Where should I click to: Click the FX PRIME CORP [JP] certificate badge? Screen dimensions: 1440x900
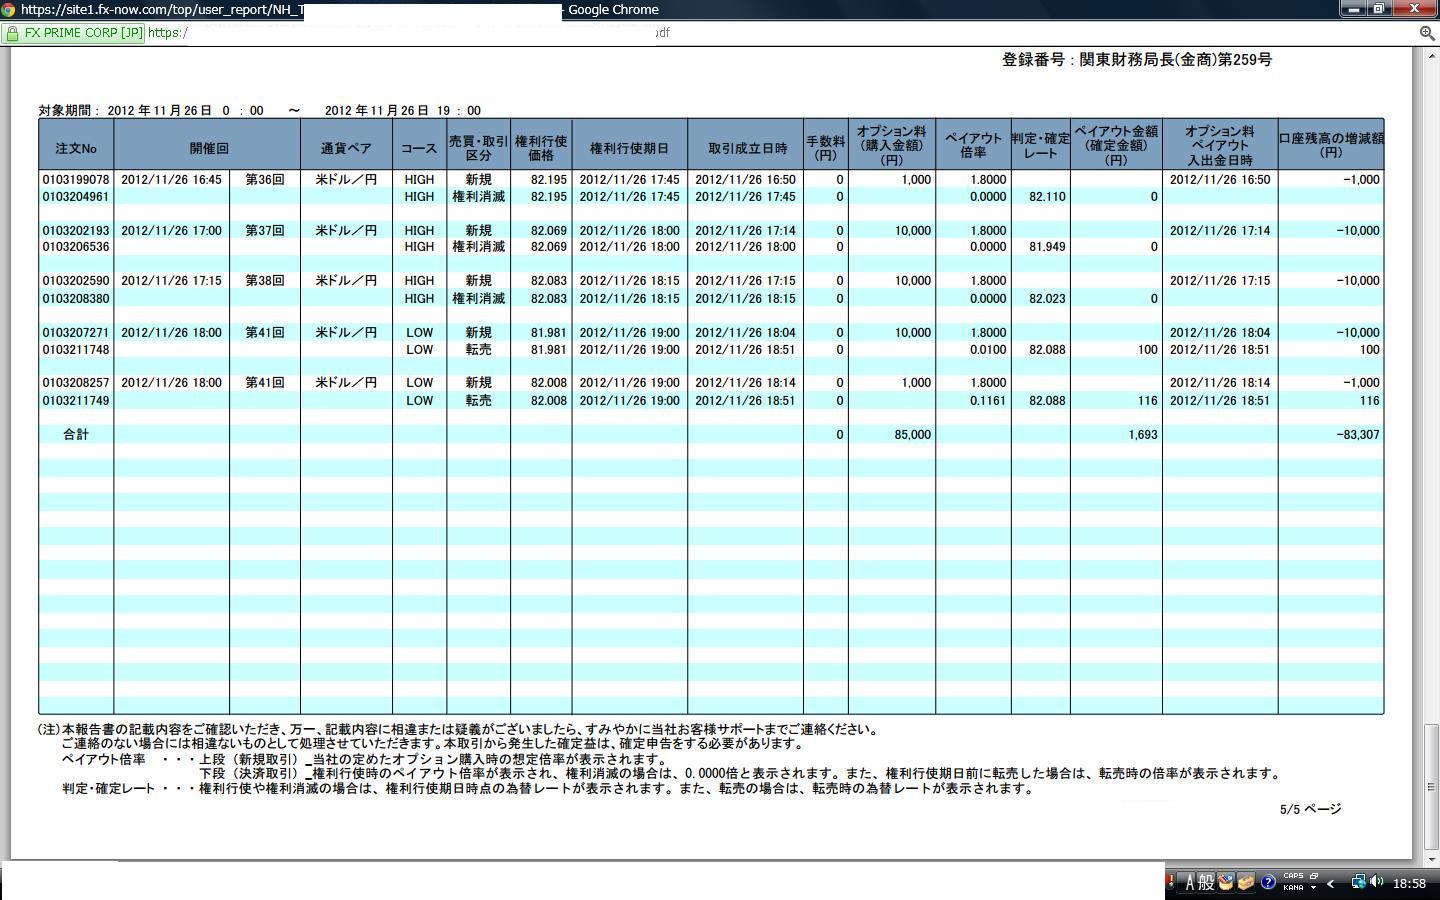(73, 33)
